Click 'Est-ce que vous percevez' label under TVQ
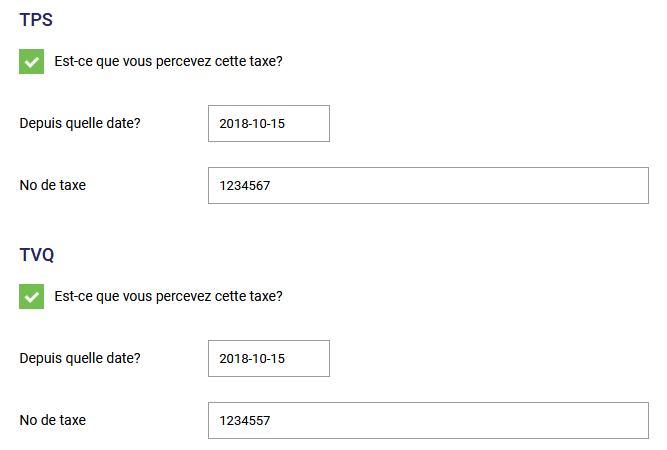 pyautogui.click(x=168, y=296)
